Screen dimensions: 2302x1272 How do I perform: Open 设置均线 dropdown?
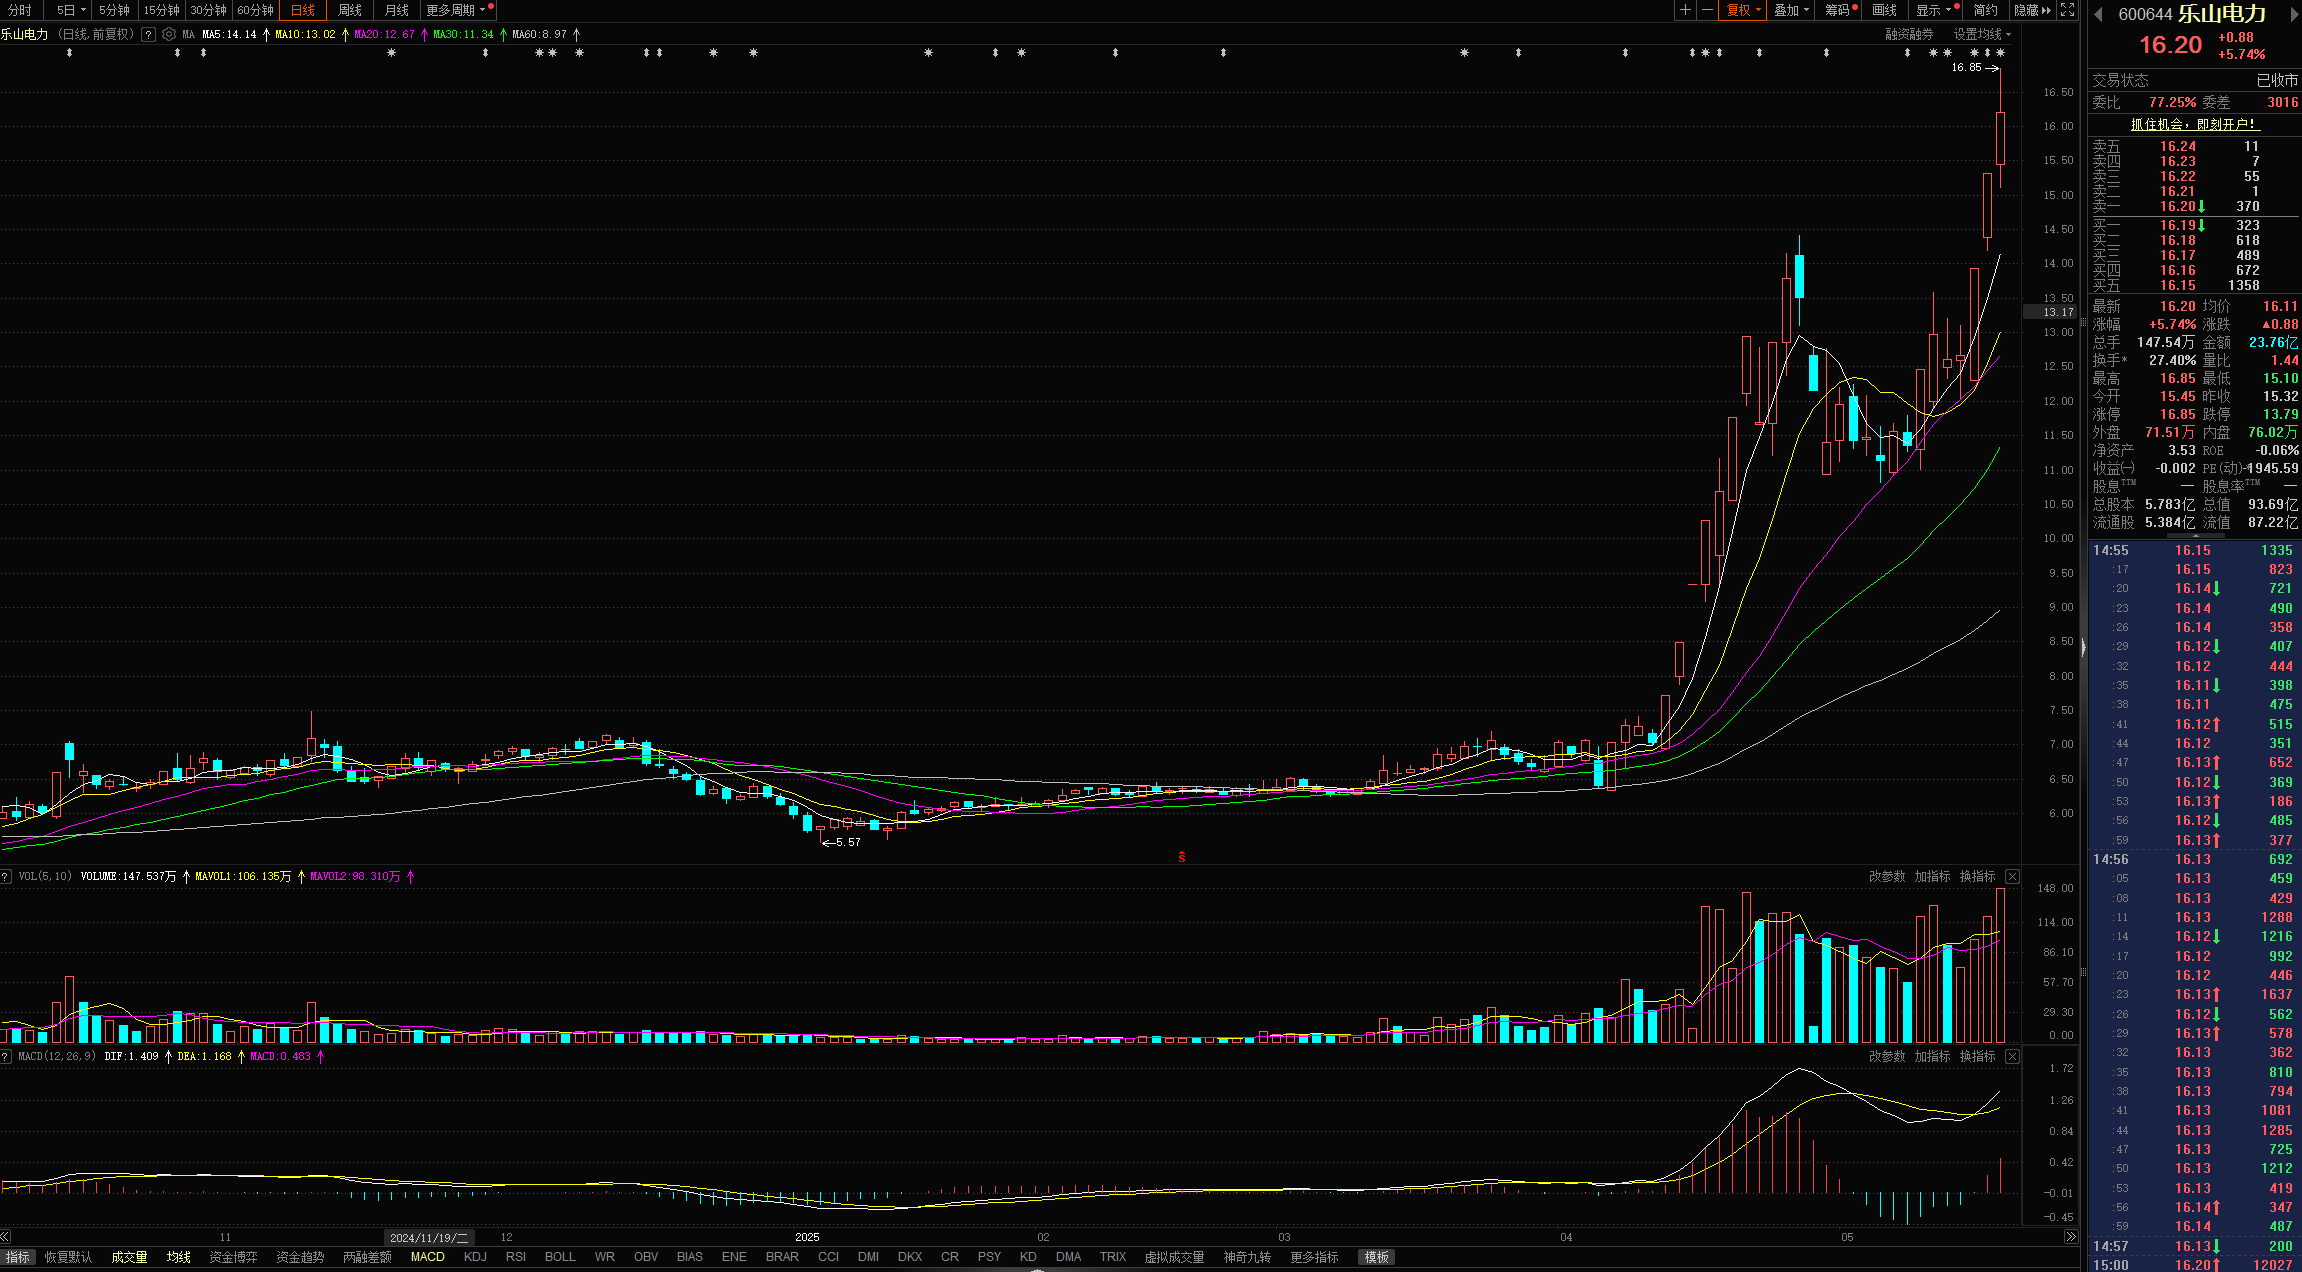(1982, 34)
